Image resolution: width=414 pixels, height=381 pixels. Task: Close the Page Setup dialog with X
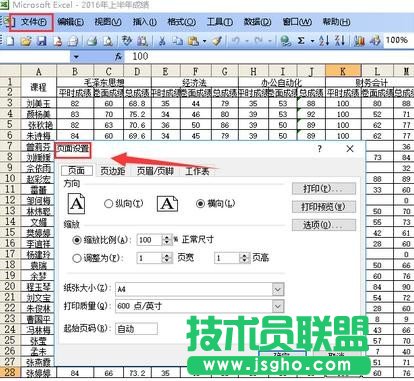(x=350, y=149)
